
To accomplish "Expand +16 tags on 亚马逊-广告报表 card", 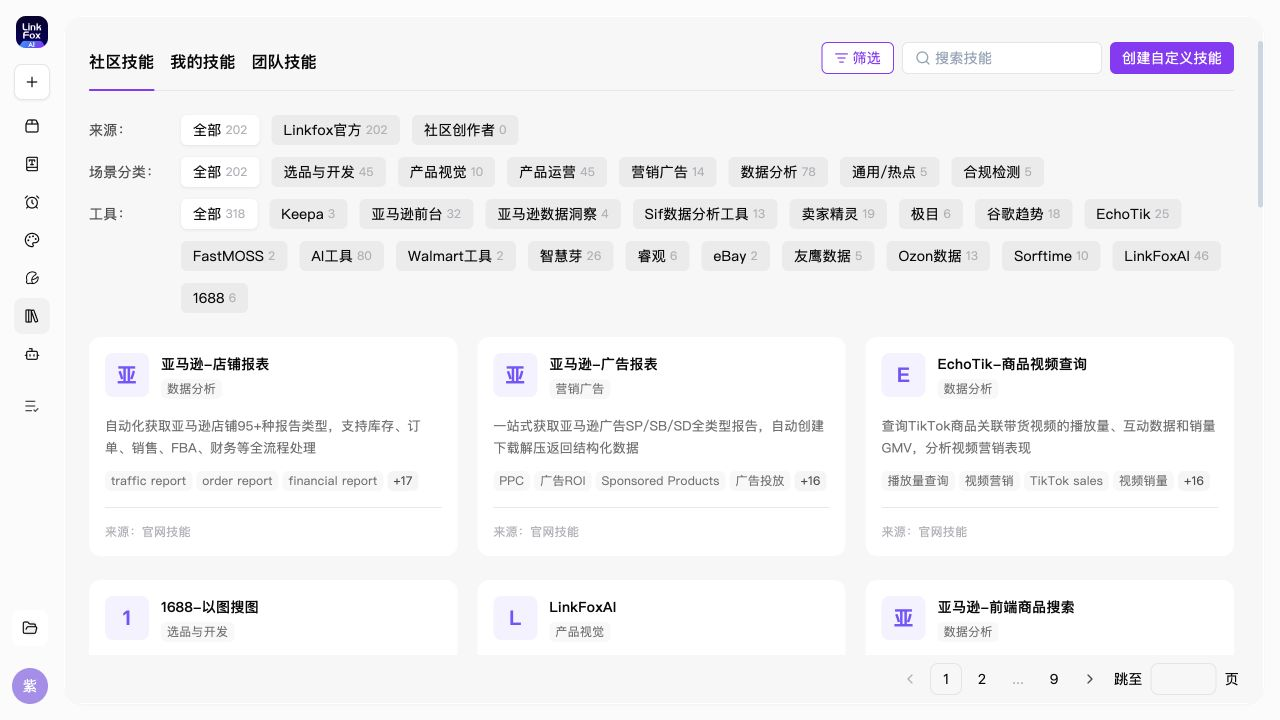I will pos(810,481).
